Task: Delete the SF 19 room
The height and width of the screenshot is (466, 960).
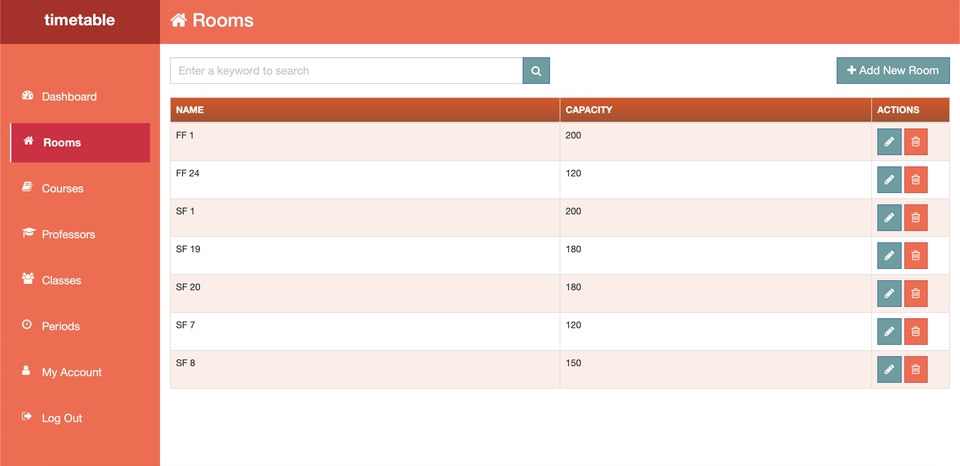Action: coord(915,255)
